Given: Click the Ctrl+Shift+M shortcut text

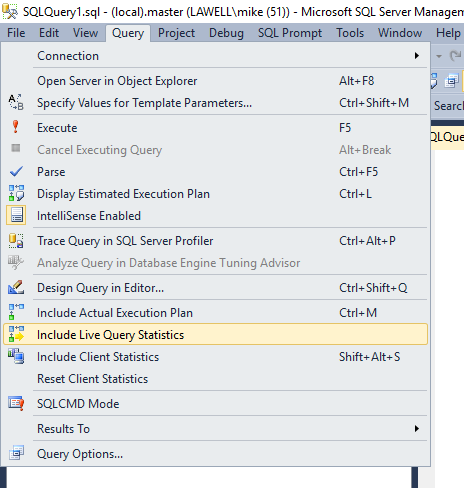Looking at the screenshot, I should tap(374, 103).
